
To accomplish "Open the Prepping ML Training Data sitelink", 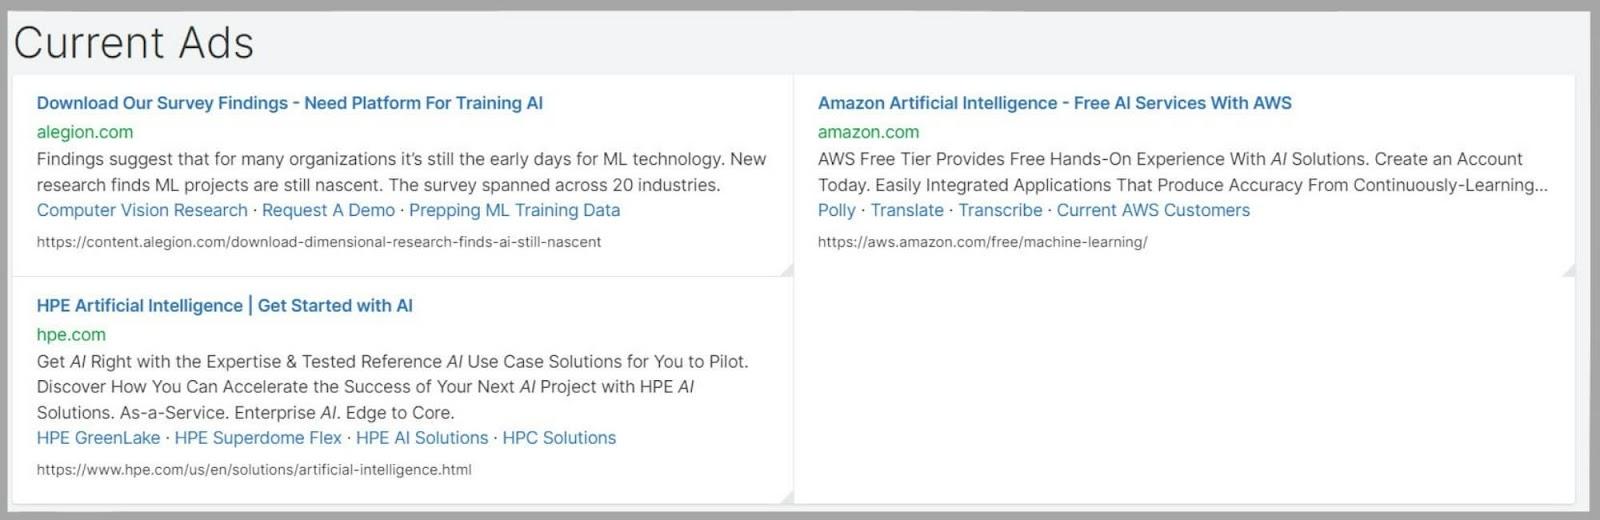I will pyautogui.click(x=514, y=210).
